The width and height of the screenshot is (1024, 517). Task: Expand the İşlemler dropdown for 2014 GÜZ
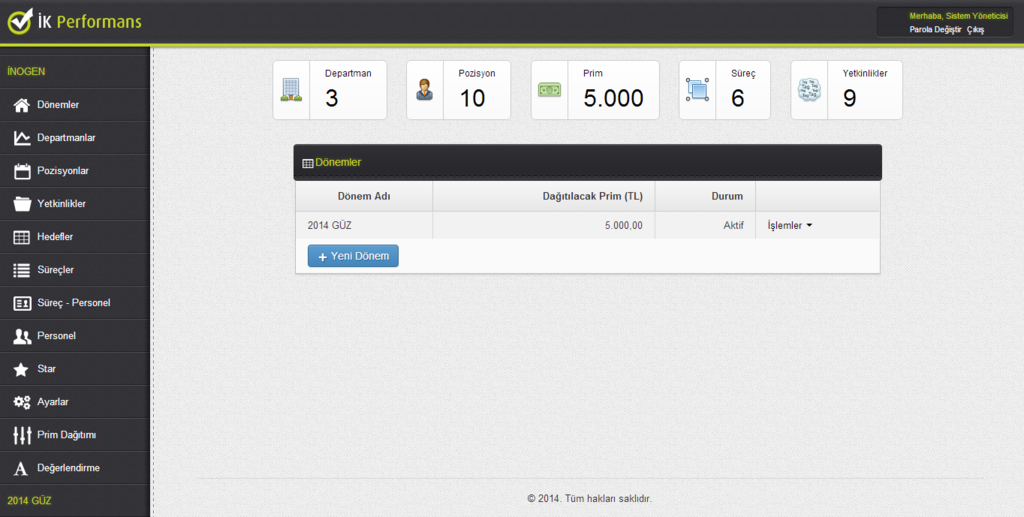pos(789,226)
